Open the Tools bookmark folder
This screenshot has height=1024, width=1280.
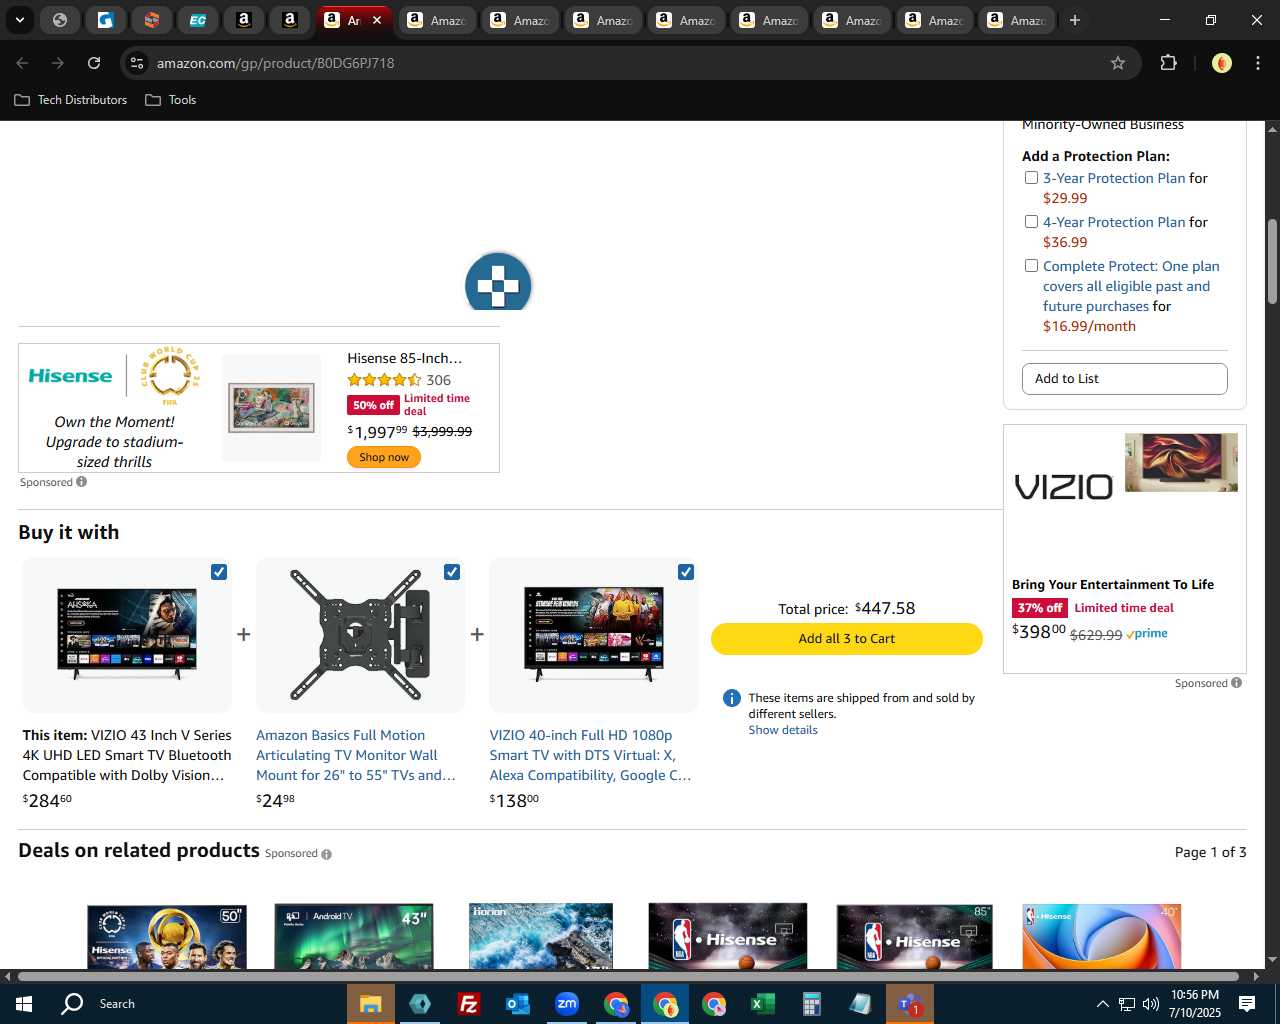coord(171,100)
